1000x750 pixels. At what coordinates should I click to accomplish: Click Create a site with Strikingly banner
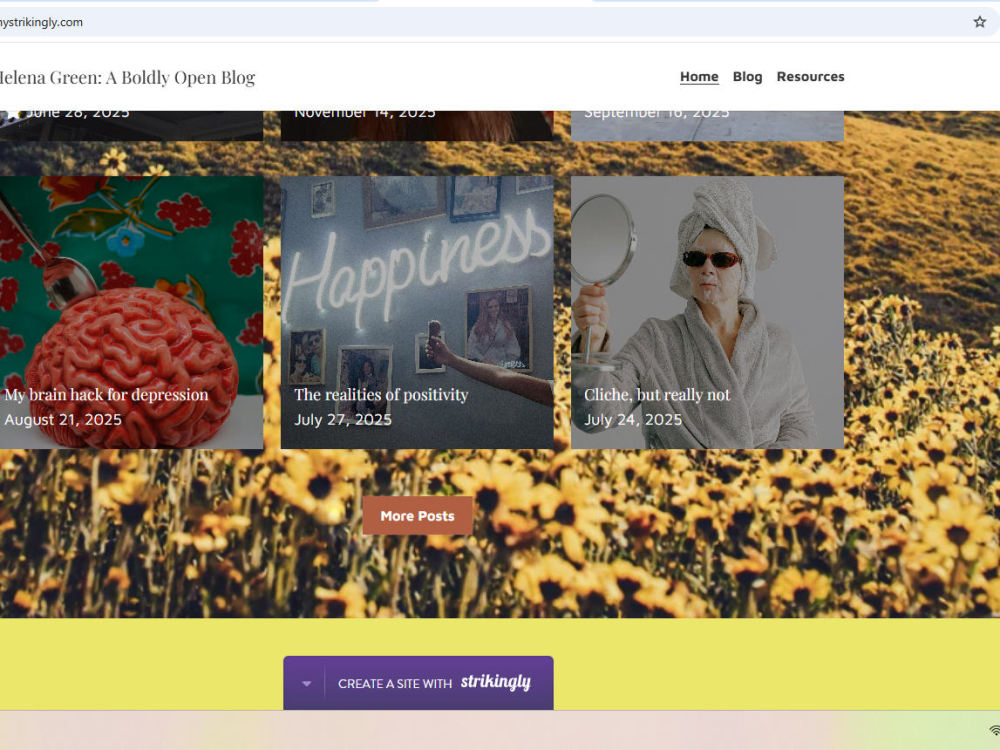click(x=418, y=683)
